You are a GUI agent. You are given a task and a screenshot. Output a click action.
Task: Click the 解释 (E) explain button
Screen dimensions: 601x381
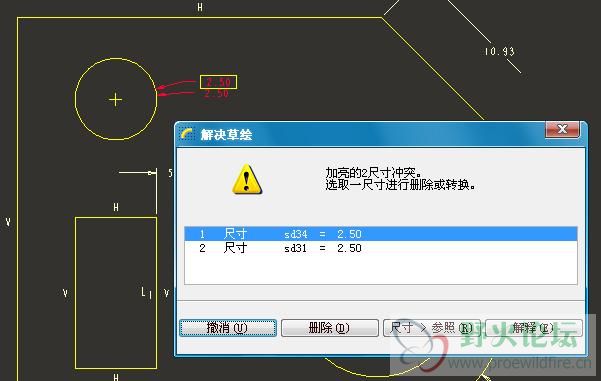click(x=534, y=328)
